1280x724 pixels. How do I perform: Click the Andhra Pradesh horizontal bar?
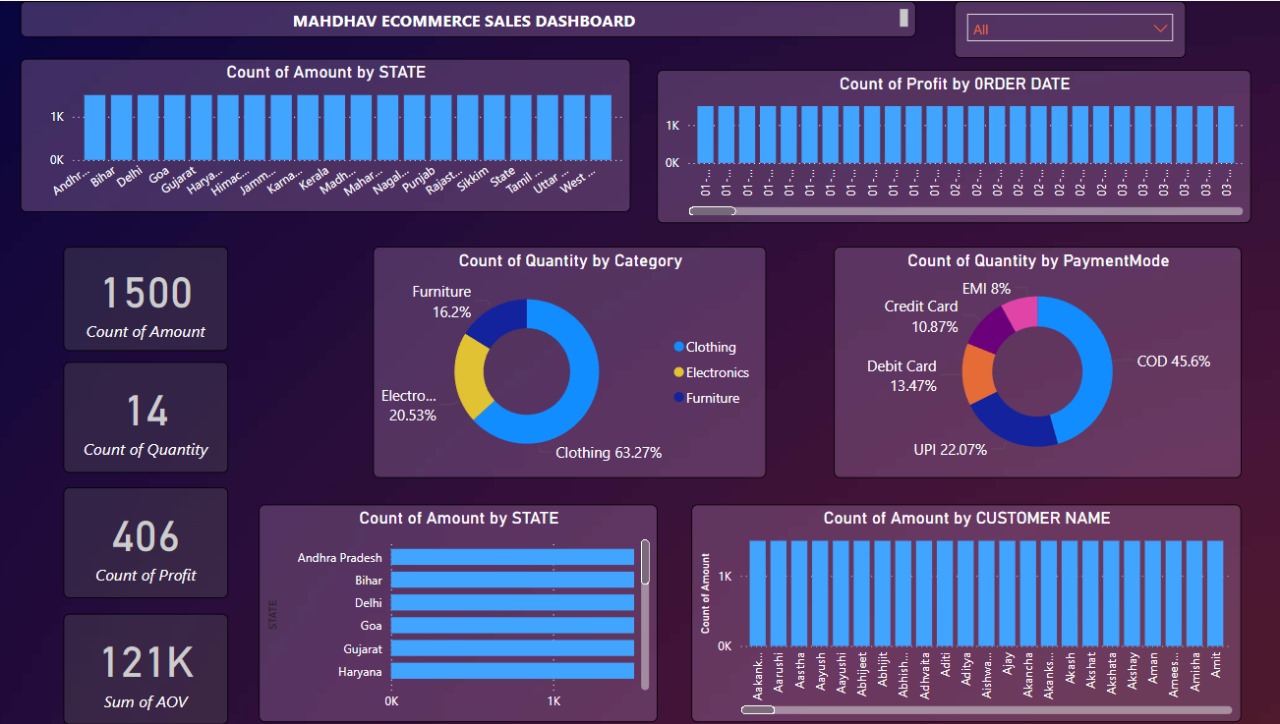pos(512,557)
